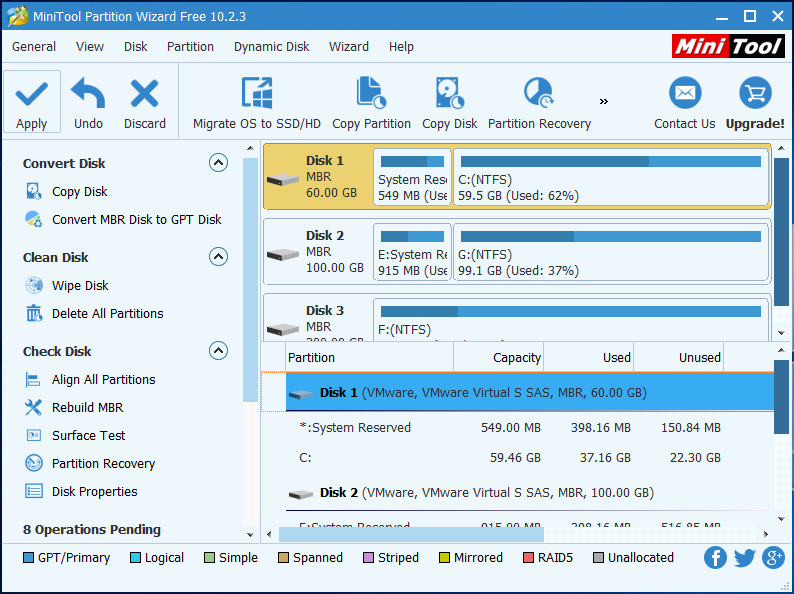Discard all pending operations

pos(145,102)
